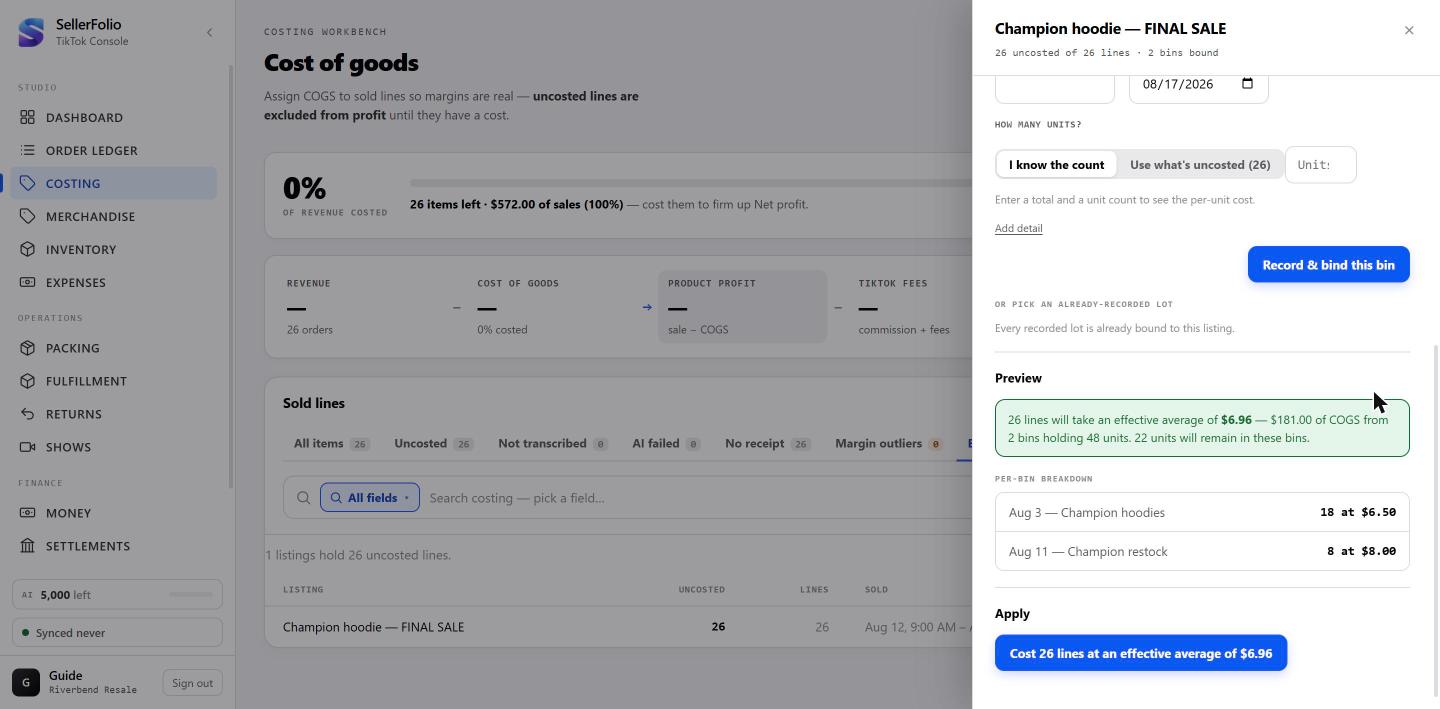Open the Returns page

pyautogui.click(x=114, y=414)
